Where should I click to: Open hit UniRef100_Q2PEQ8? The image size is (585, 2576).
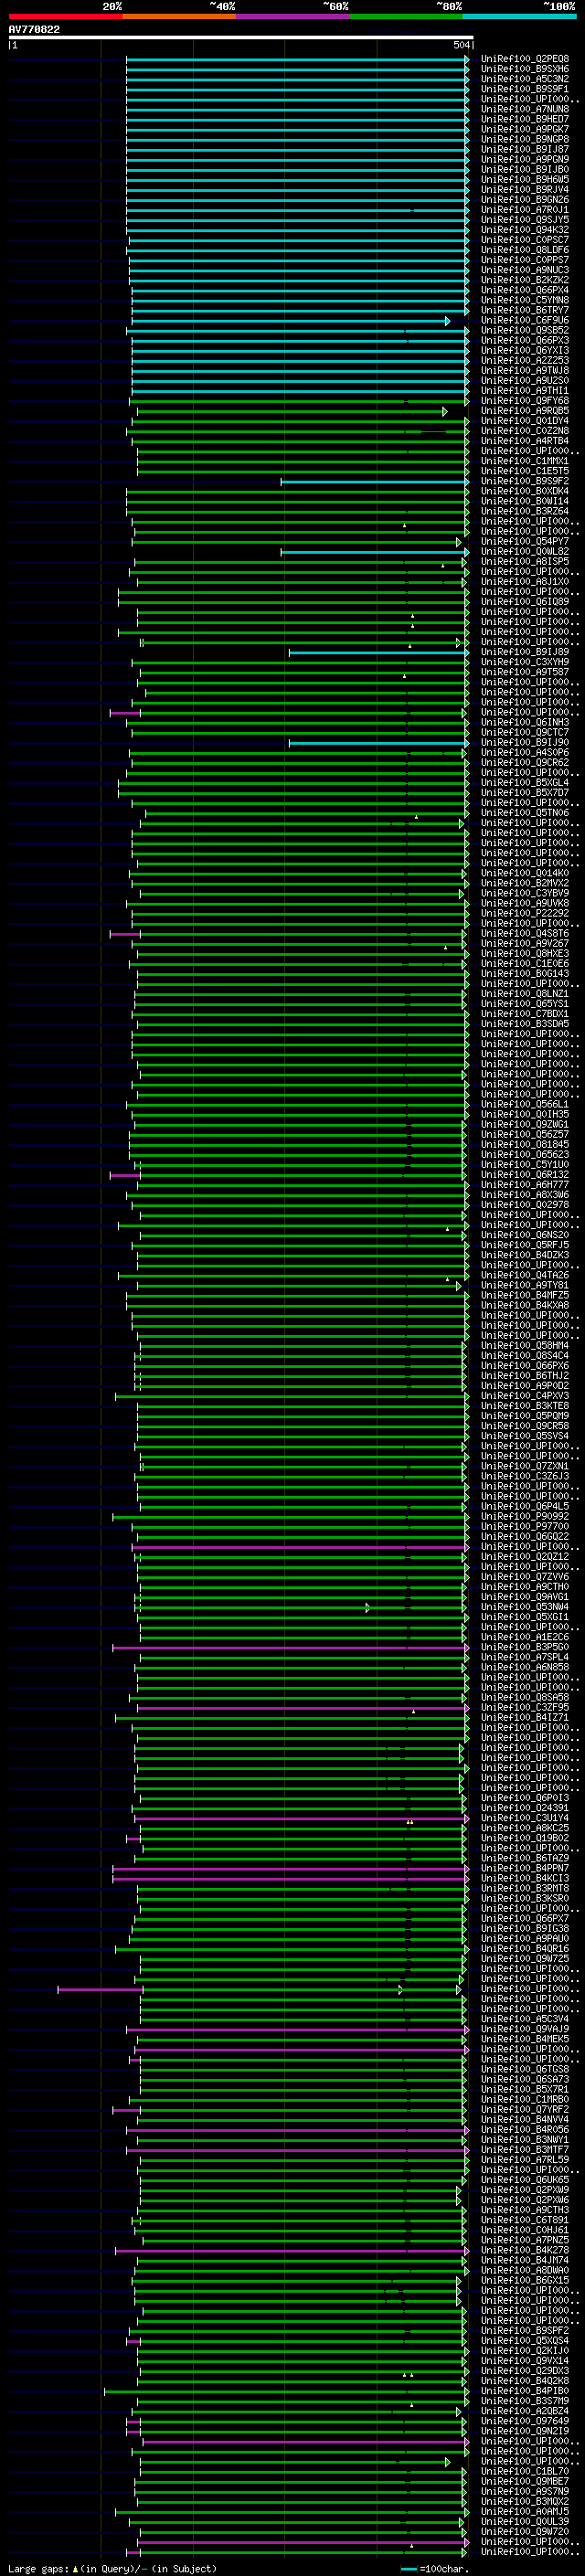(524, 59)
